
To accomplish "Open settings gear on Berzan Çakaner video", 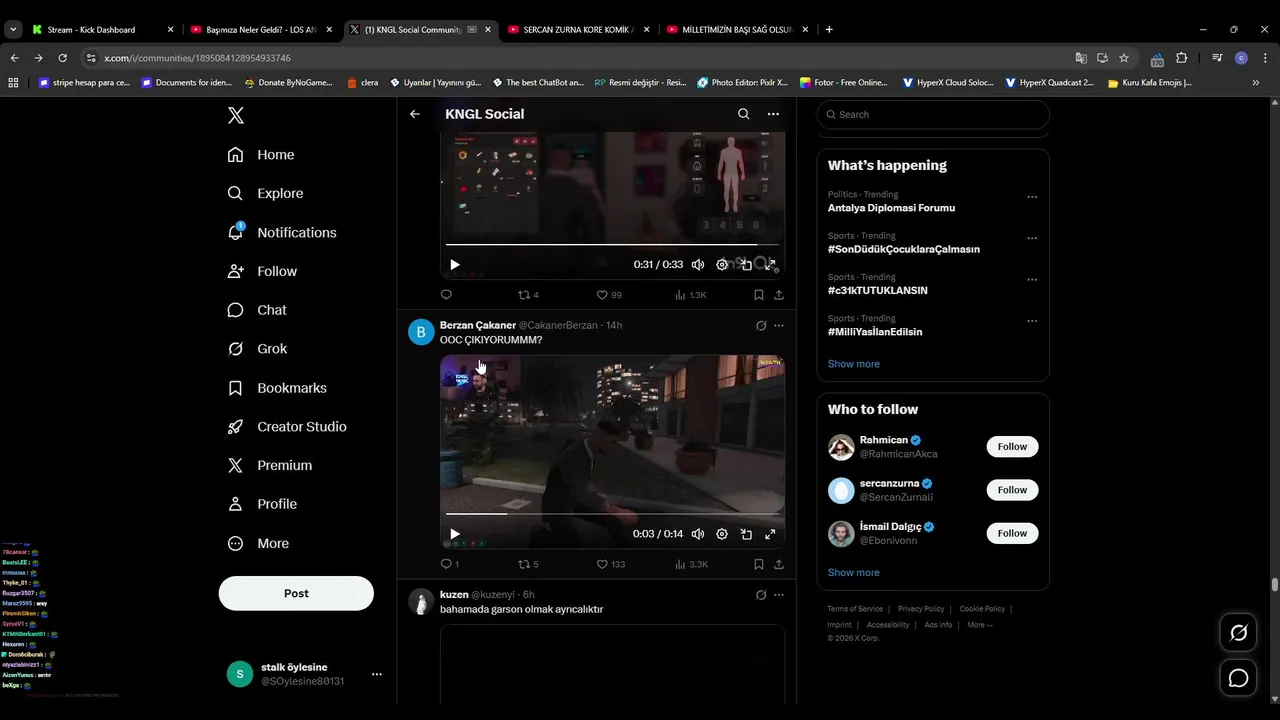I will (722, 534).
